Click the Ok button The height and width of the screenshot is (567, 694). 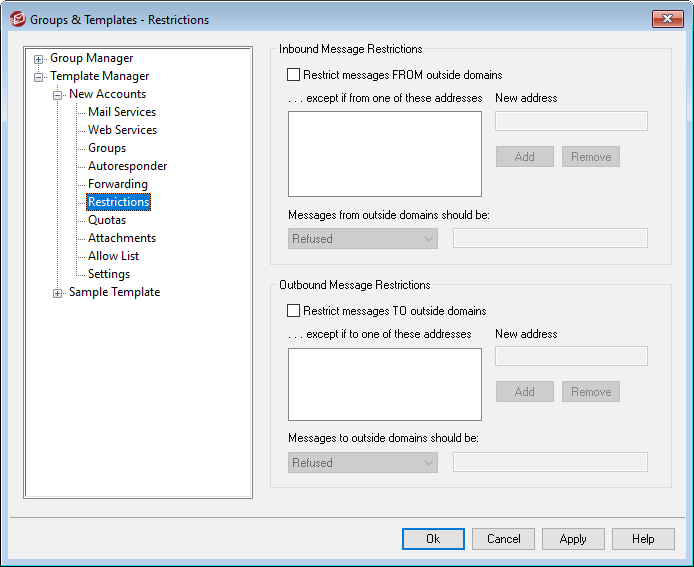433,539
